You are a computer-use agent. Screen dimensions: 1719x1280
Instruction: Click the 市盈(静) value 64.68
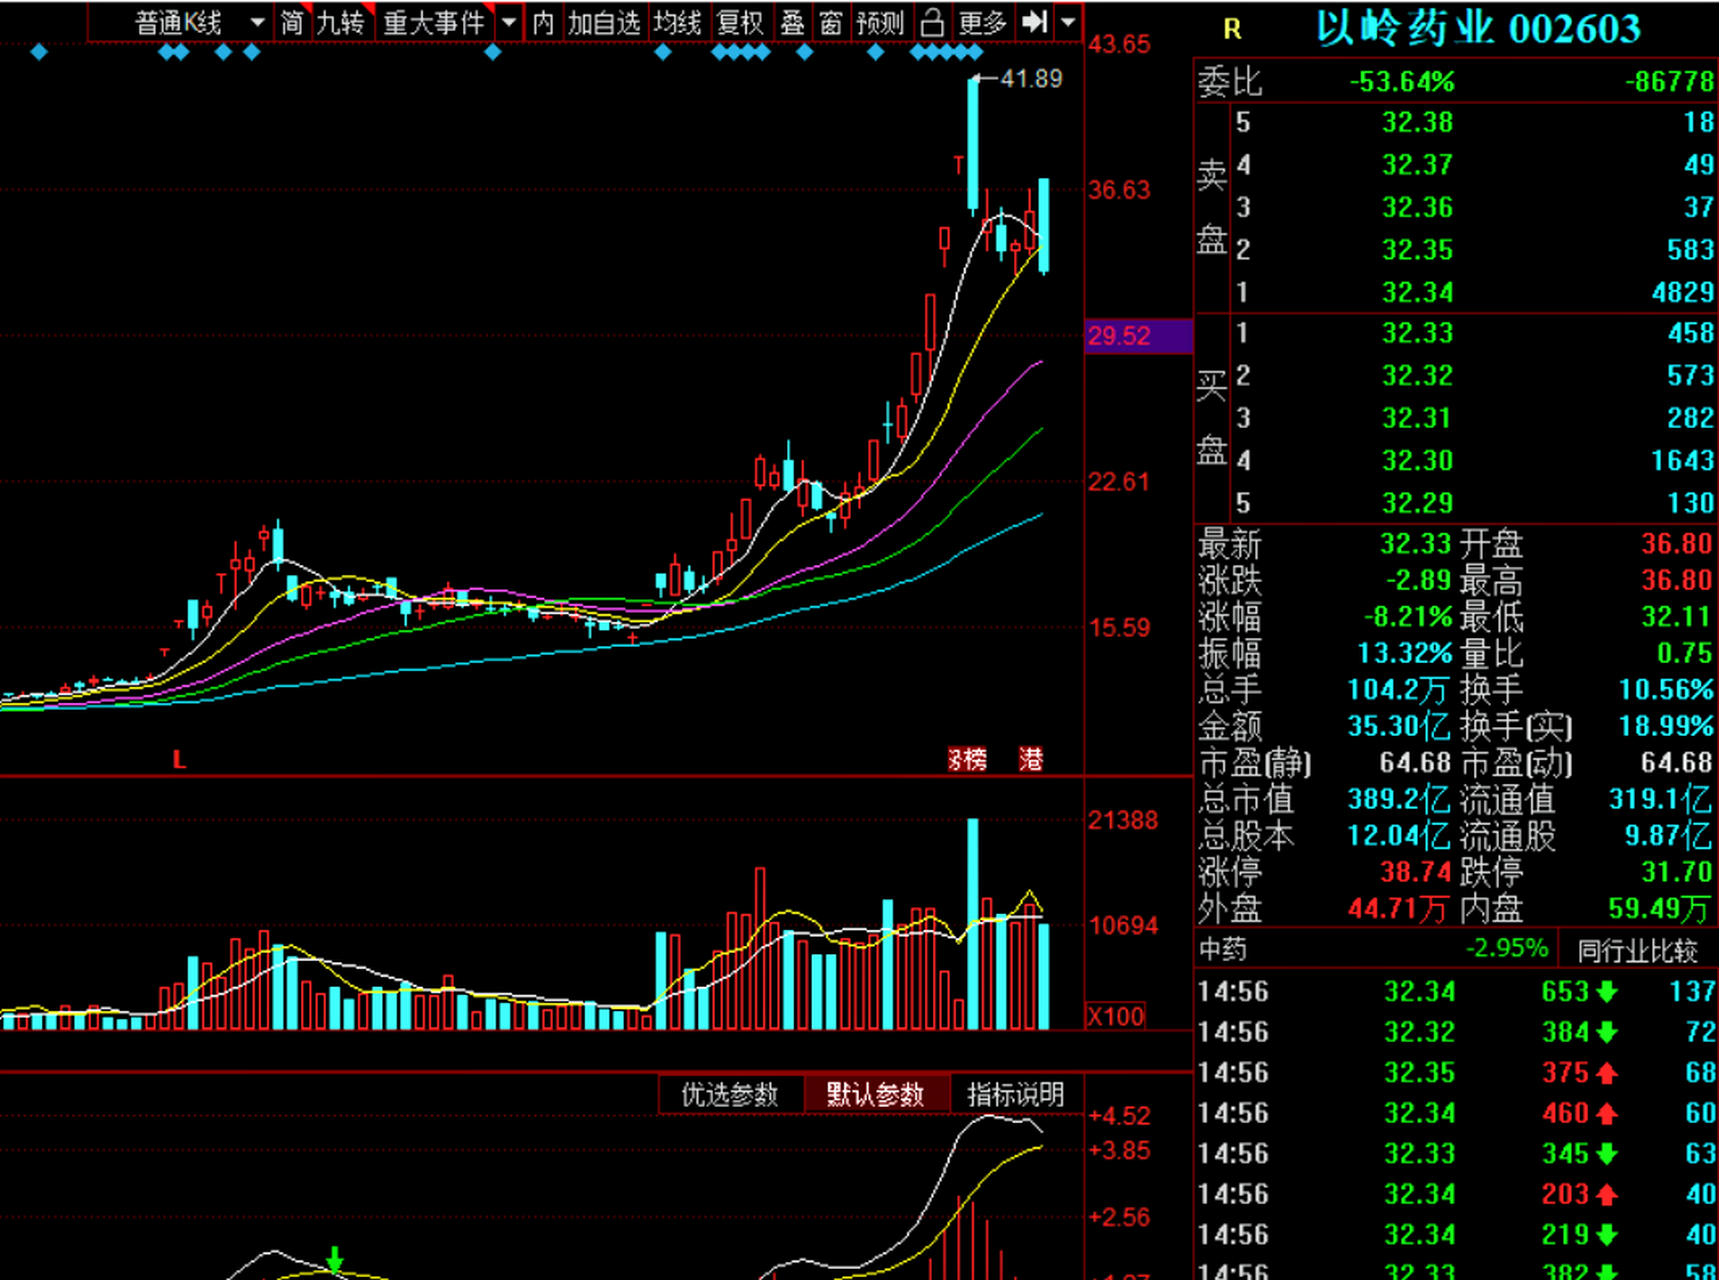pyautogui.click(x=1415, y=763)
